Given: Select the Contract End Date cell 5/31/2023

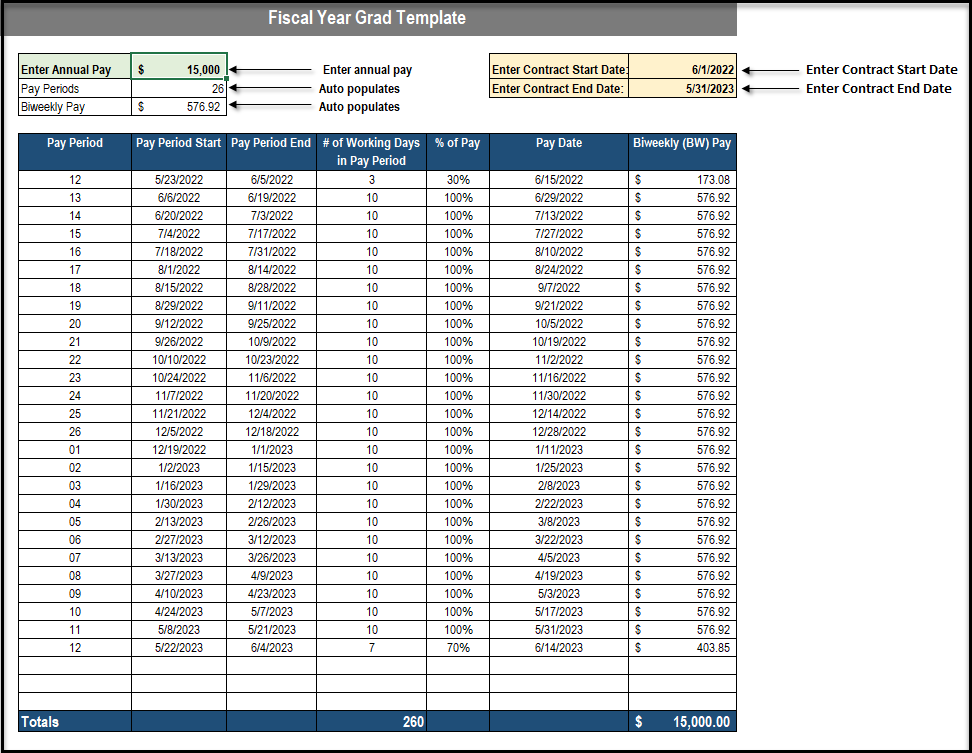Looking at the screenshot, I should [x=683, y=88].
